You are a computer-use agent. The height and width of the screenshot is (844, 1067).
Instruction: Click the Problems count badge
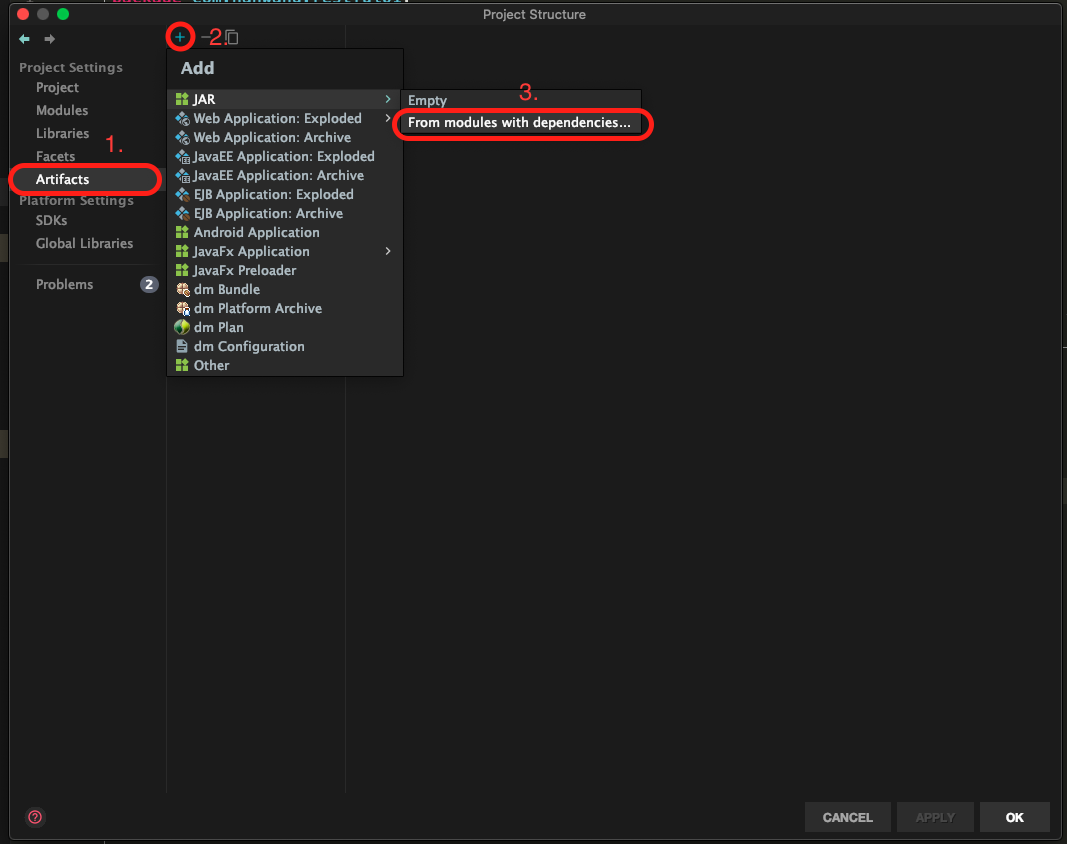(149, 284)
